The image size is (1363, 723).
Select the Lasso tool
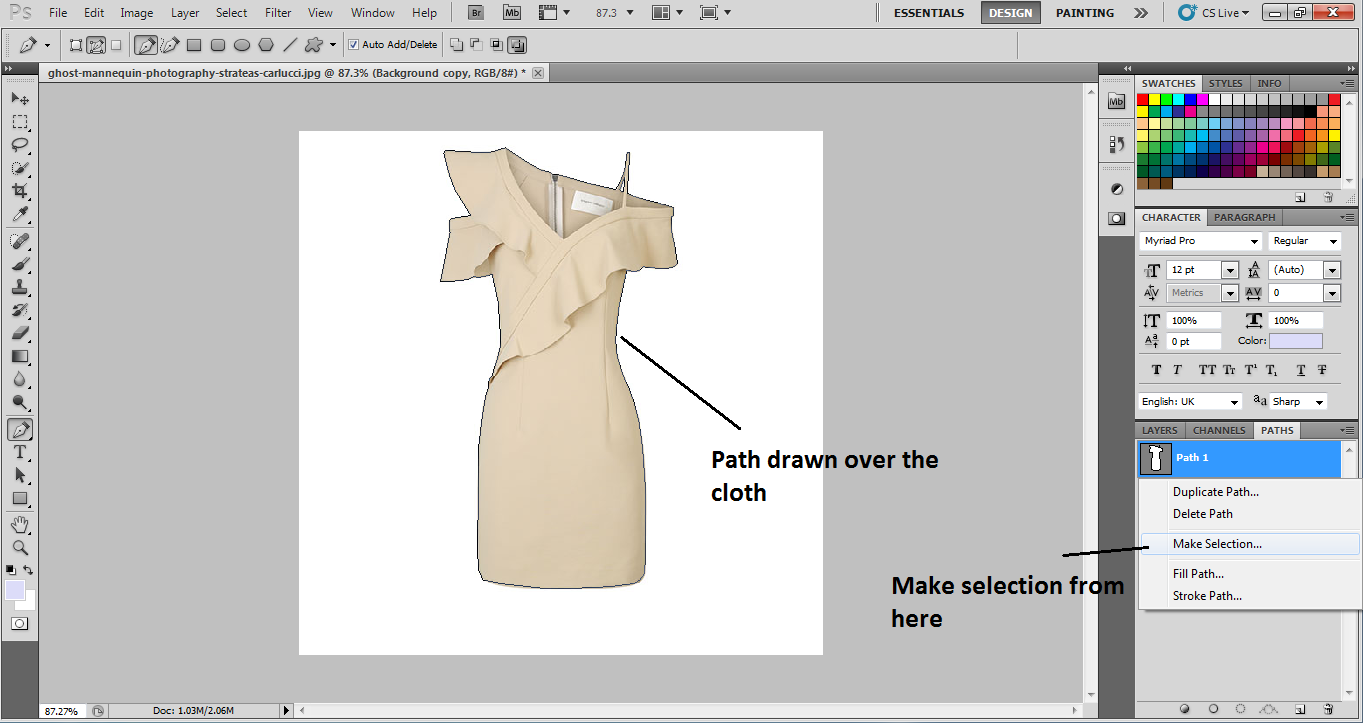click(x=20, y=144)
